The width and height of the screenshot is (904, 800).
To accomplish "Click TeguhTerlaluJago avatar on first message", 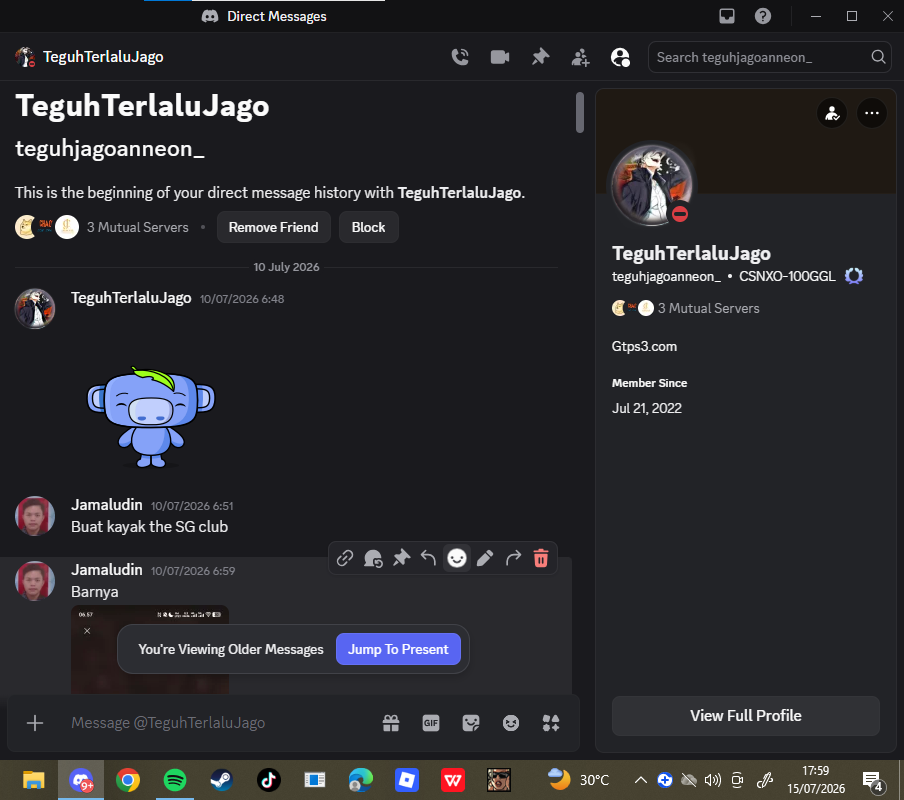I will click(35, 309).
